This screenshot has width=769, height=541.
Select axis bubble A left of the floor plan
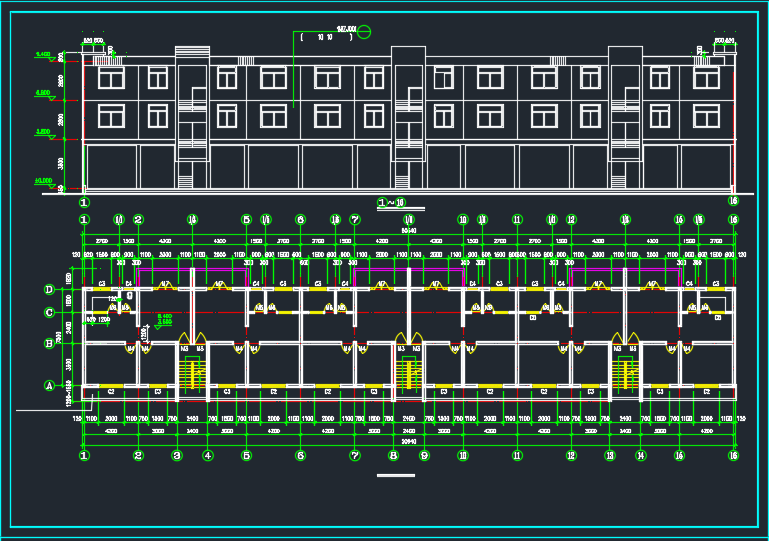point(49,386)
